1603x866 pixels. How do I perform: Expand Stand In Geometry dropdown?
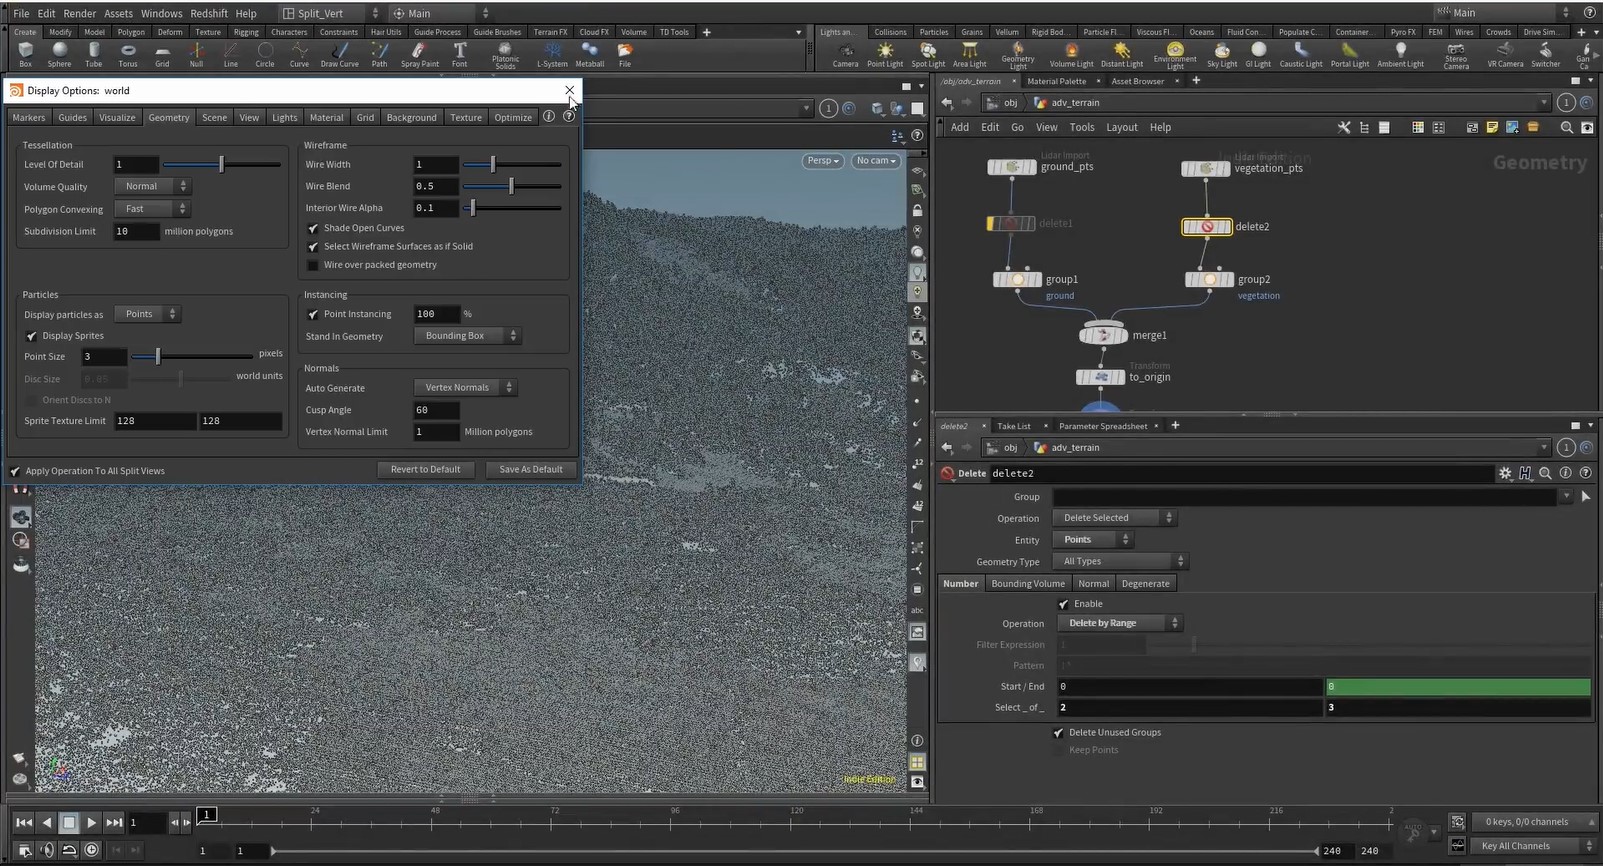467,336
